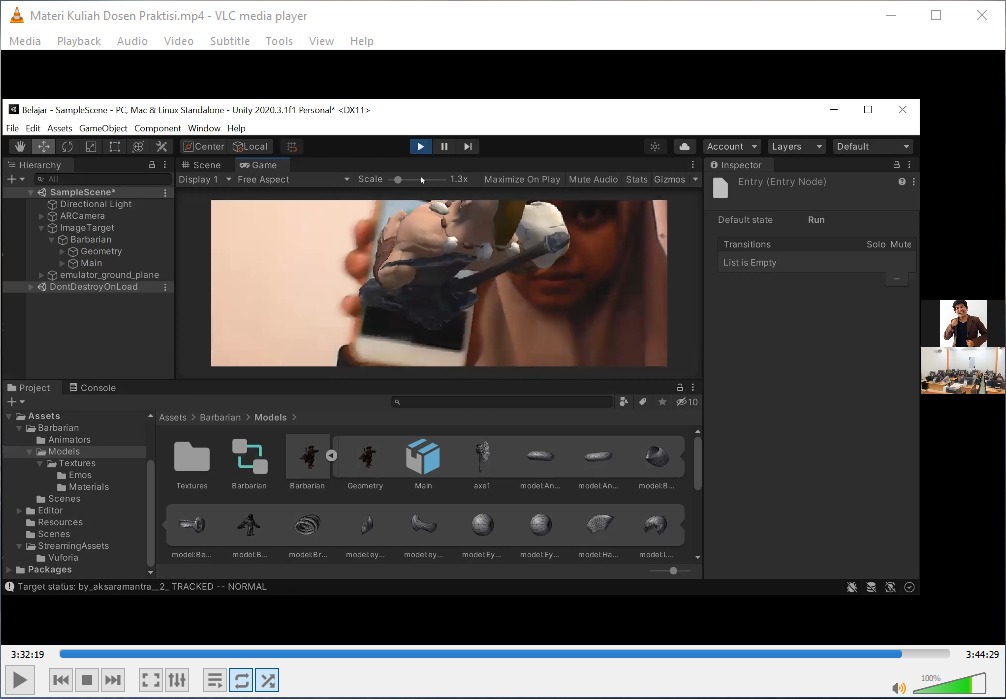Toggle VLC loop button

pos(241,680)
